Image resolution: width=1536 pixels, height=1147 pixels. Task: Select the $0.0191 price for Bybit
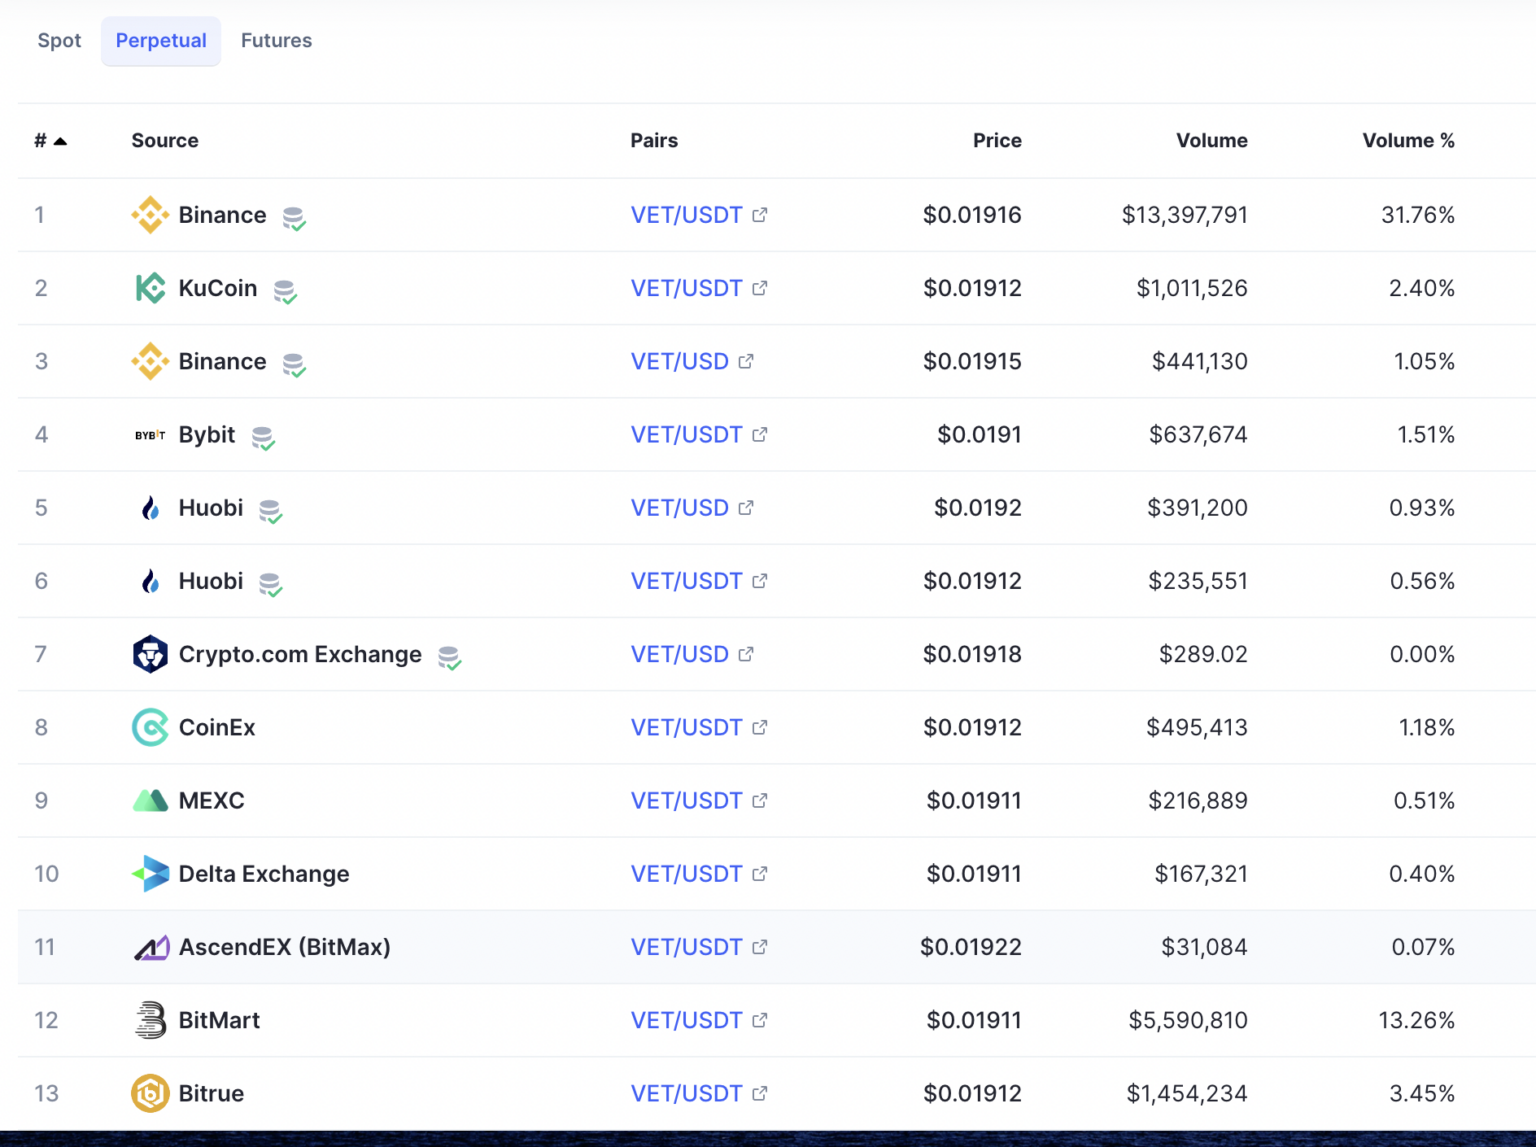click(979, 435)
